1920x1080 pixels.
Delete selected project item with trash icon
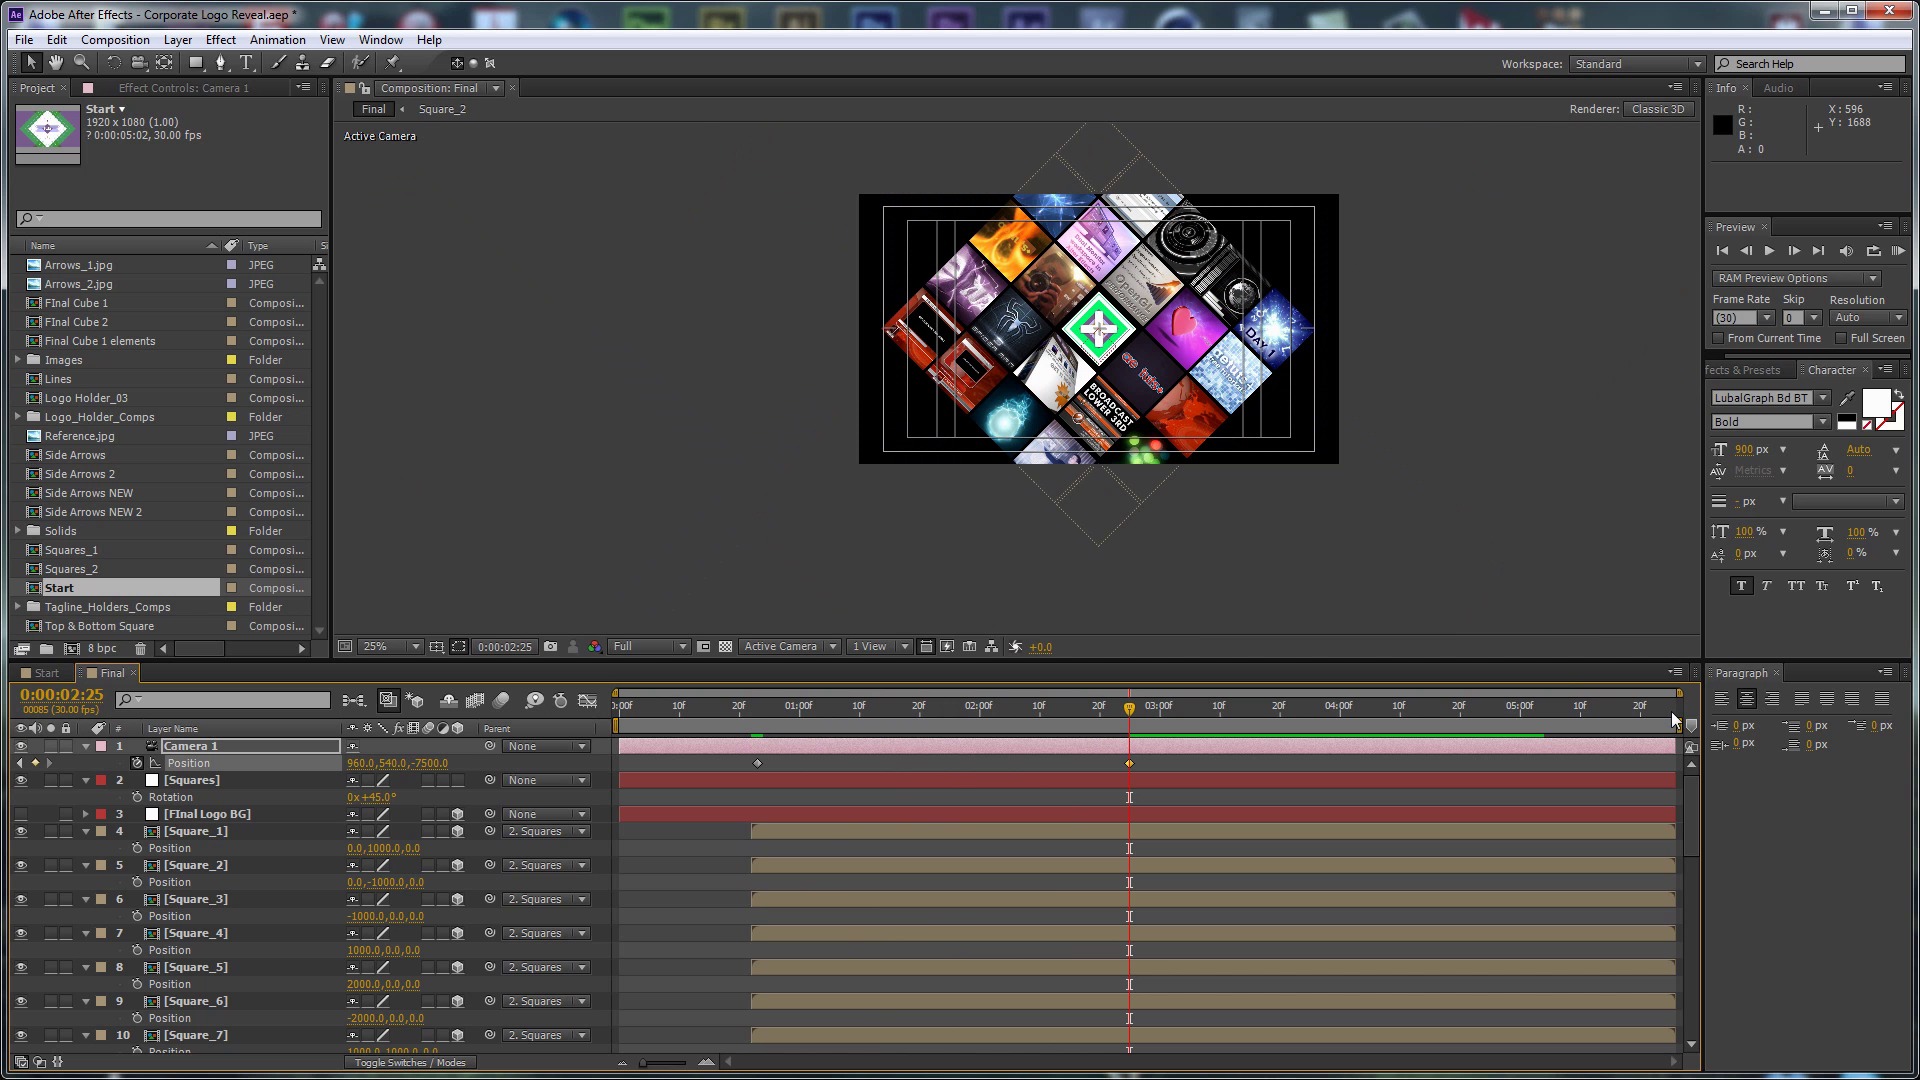(140, 649)
